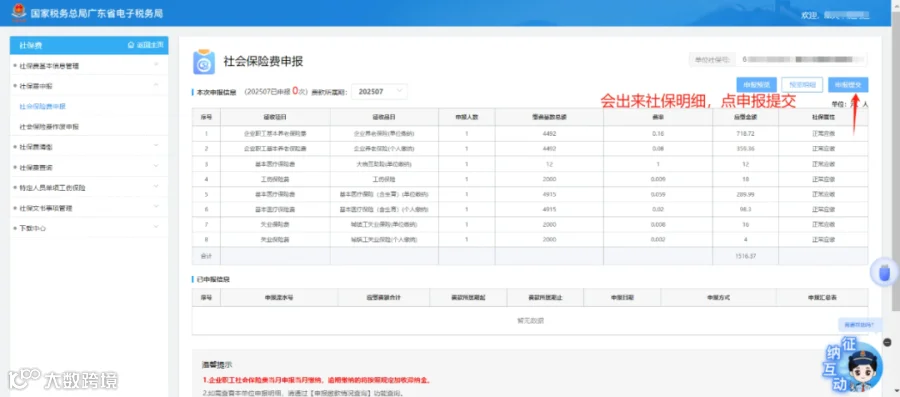Click cell 大病互助险(单位缴纳) in row 3
Viewport: 900px width, 397px height.
click(384, 164)
